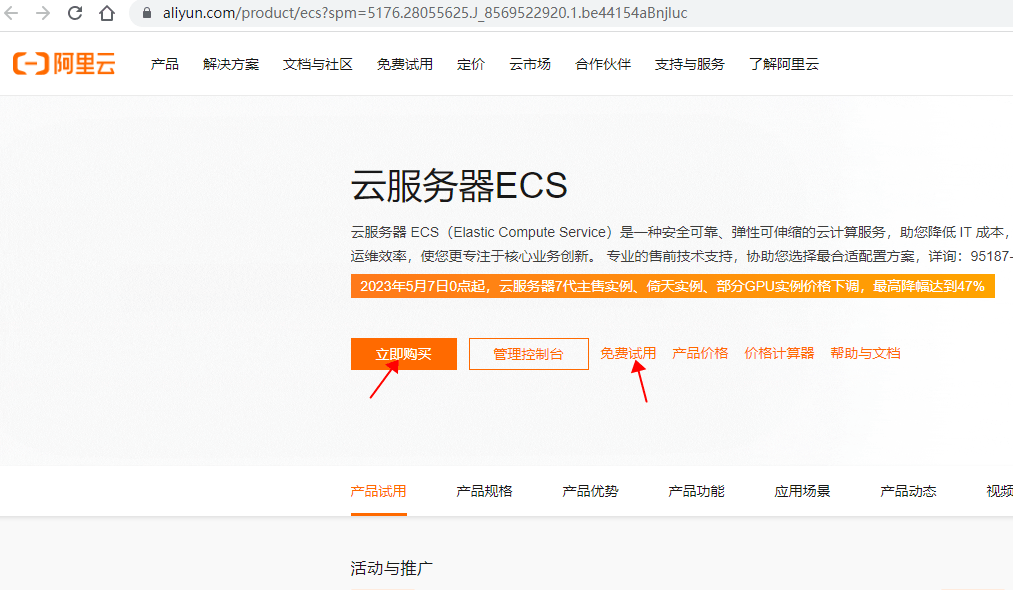
Task: View site info via the lock icon
Action: coord(147,13)
